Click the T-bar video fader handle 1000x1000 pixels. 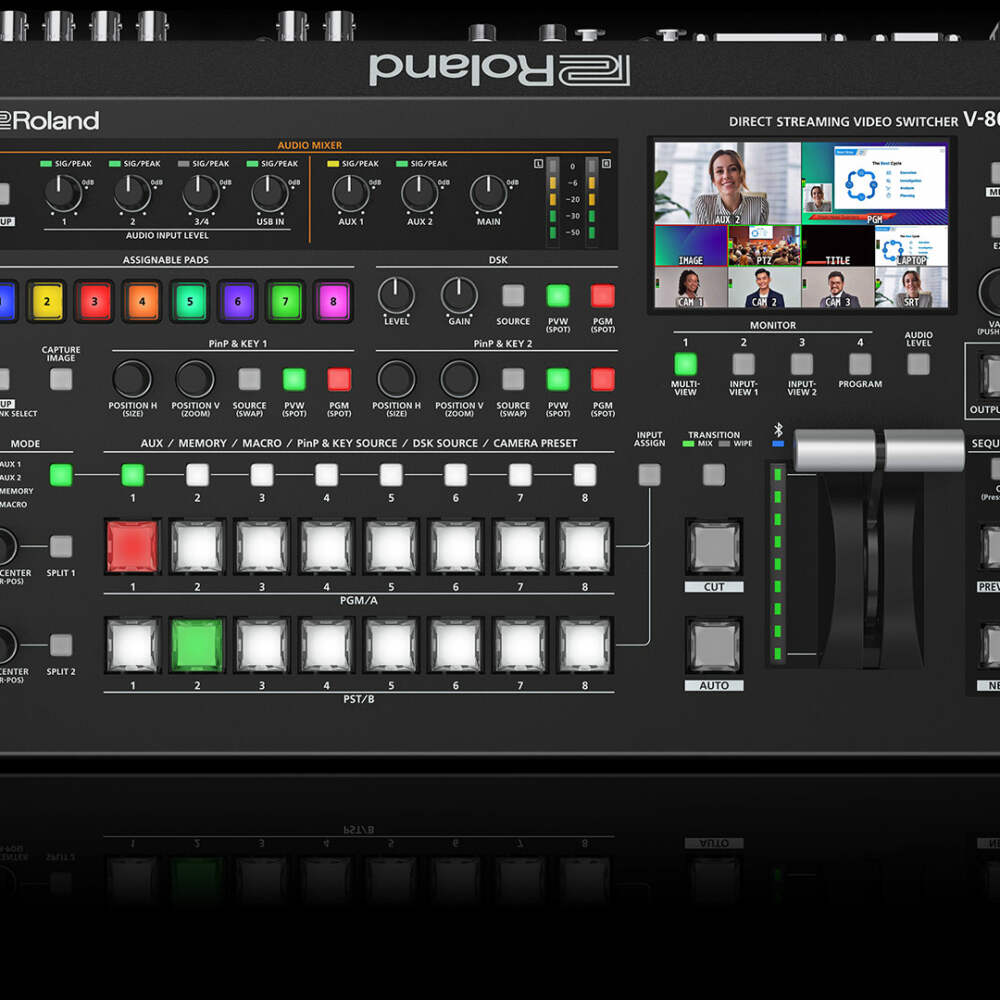pos(879,450)
